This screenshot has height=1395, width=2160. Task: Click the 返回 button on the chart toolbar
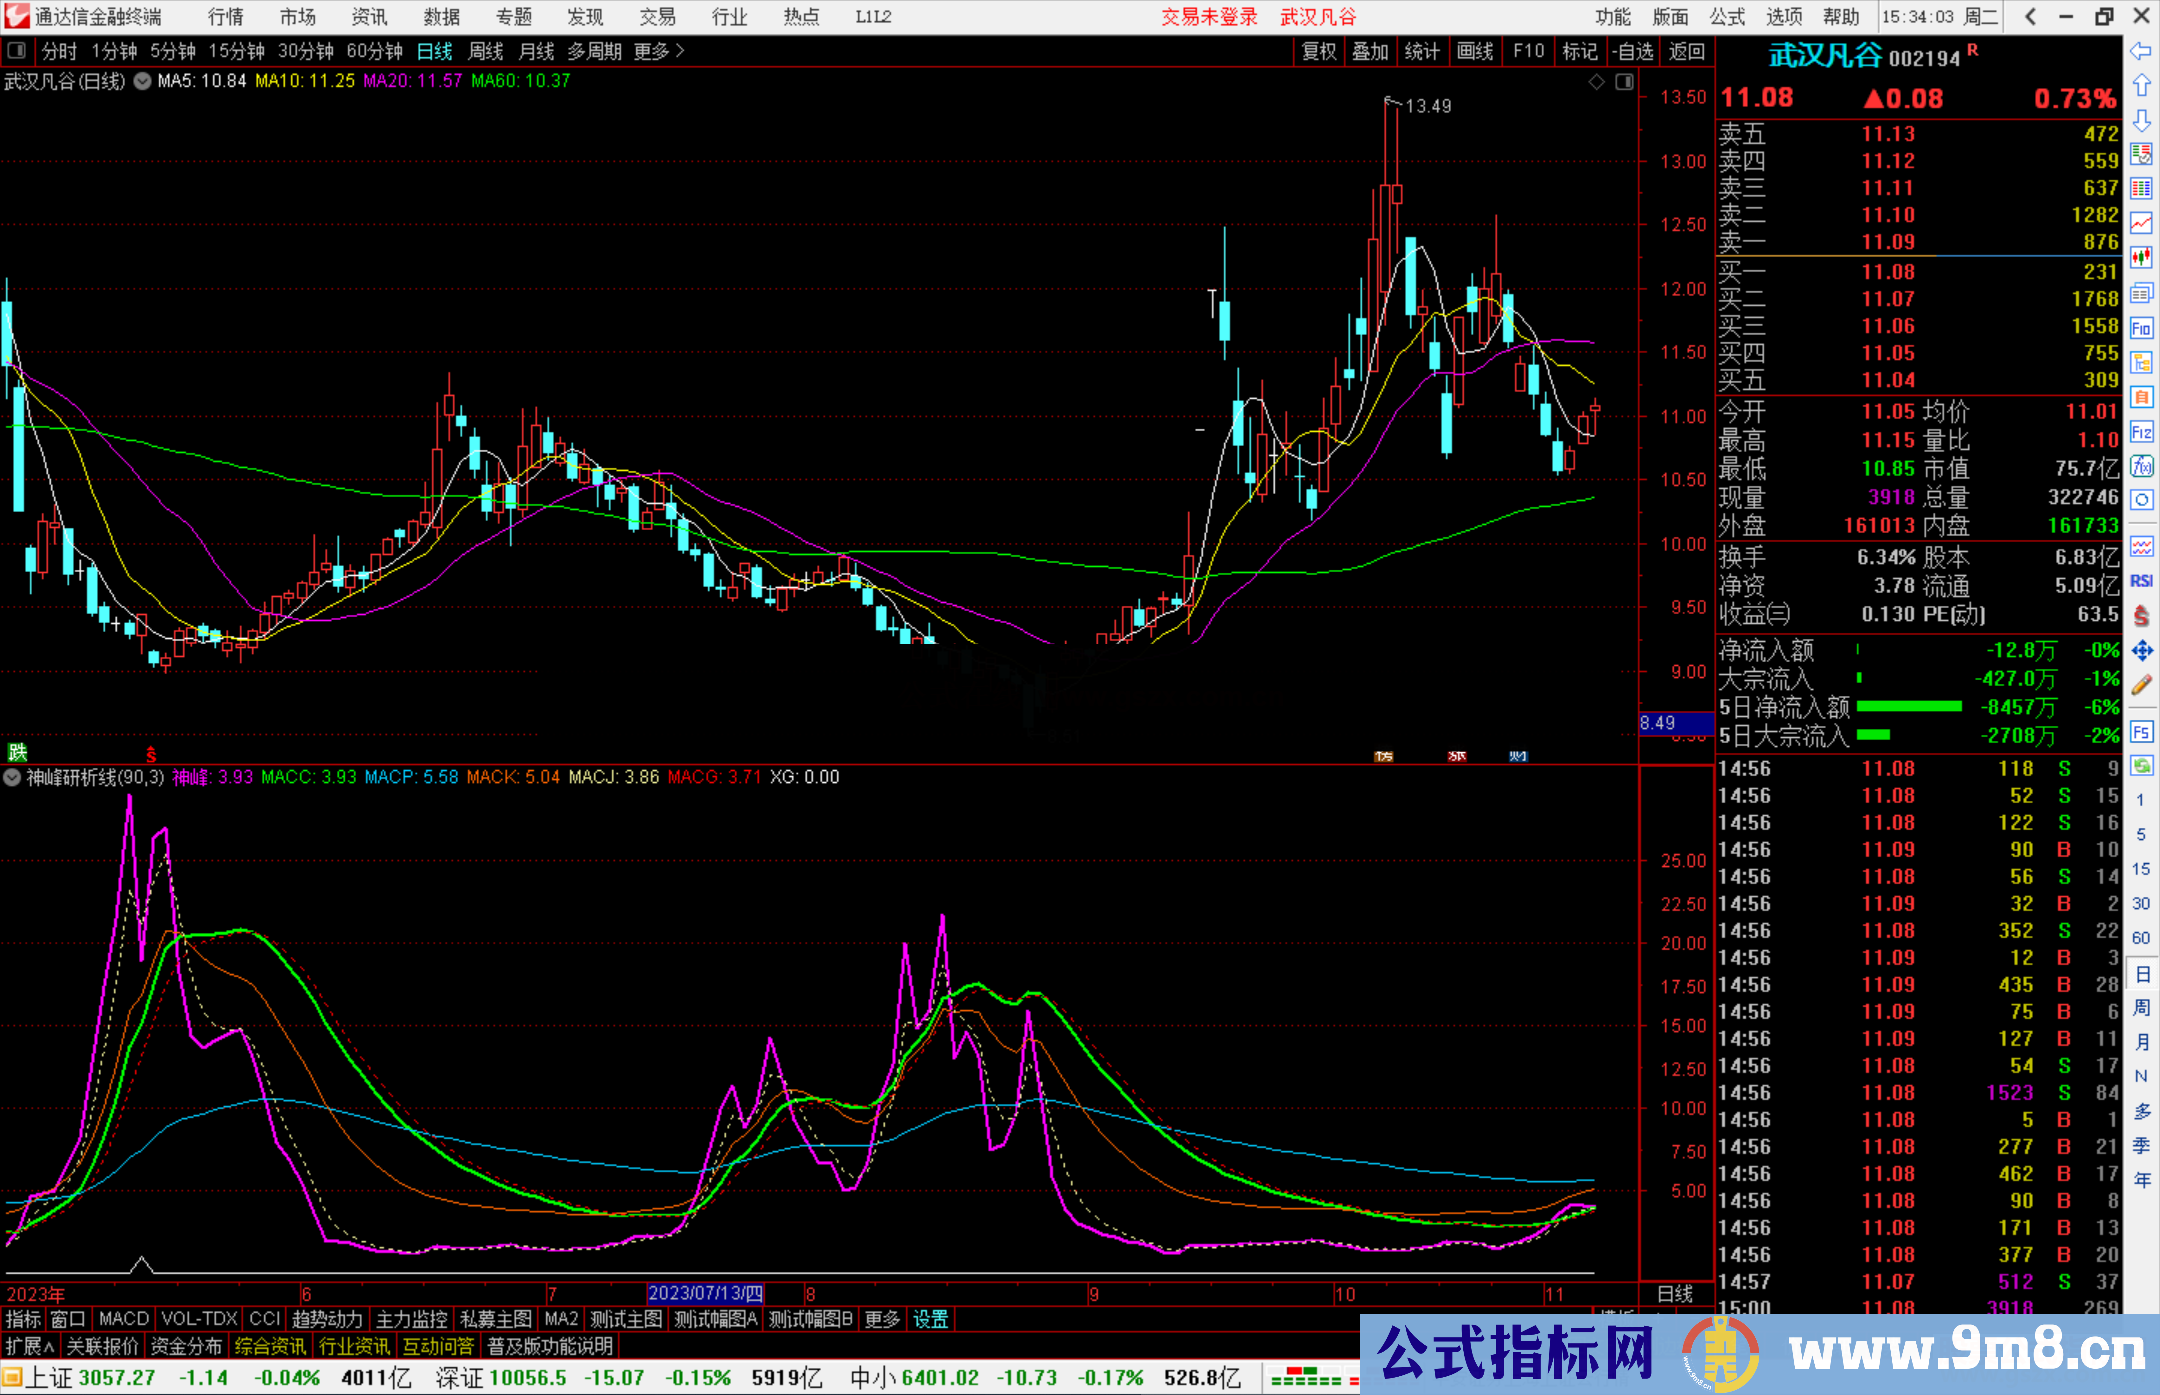[1688, 51]
